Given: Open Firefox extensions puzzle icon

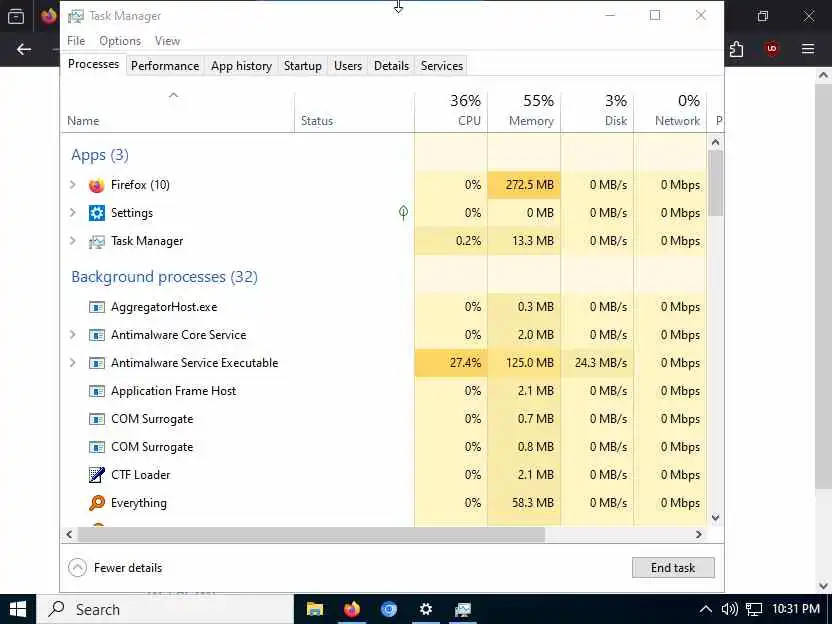Looking at the screenshot, I should coord(736,49).
